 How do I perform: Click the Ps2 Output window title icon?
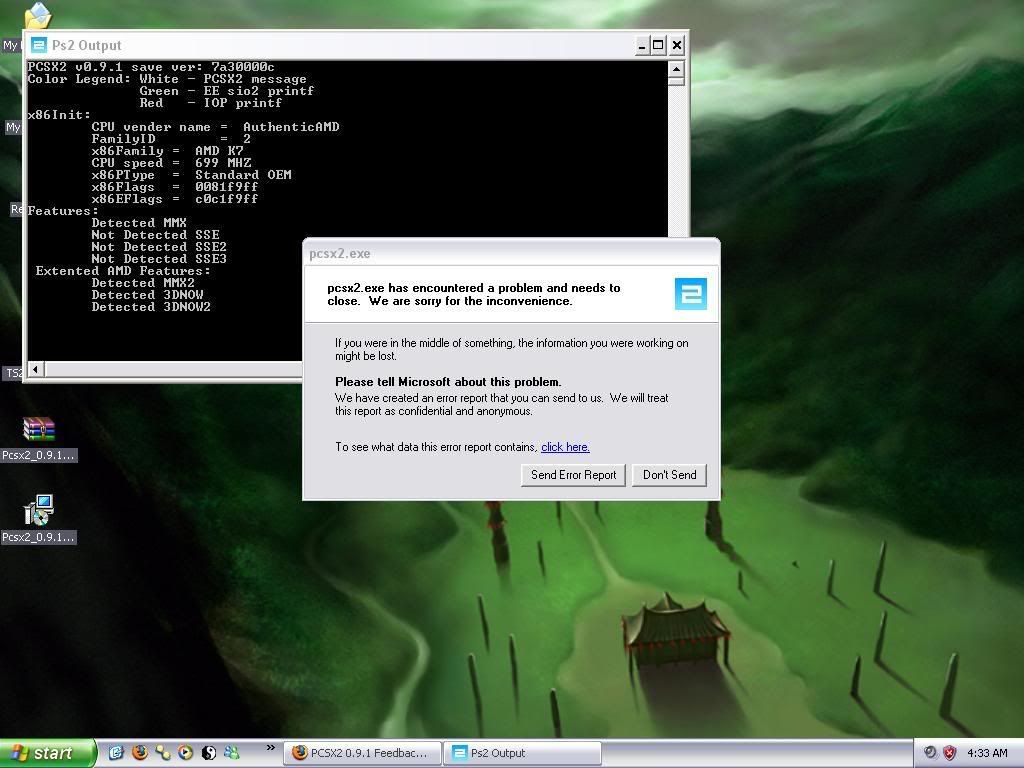[x=39, y=45]
